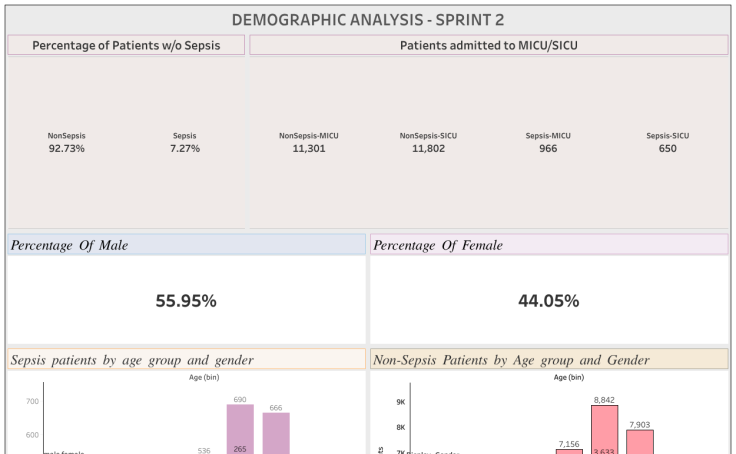Image resolution: width=736 pixels, height=454 pixels.
Task: Select the Sepsis patients by age group title
Action: tap(186, 360)
